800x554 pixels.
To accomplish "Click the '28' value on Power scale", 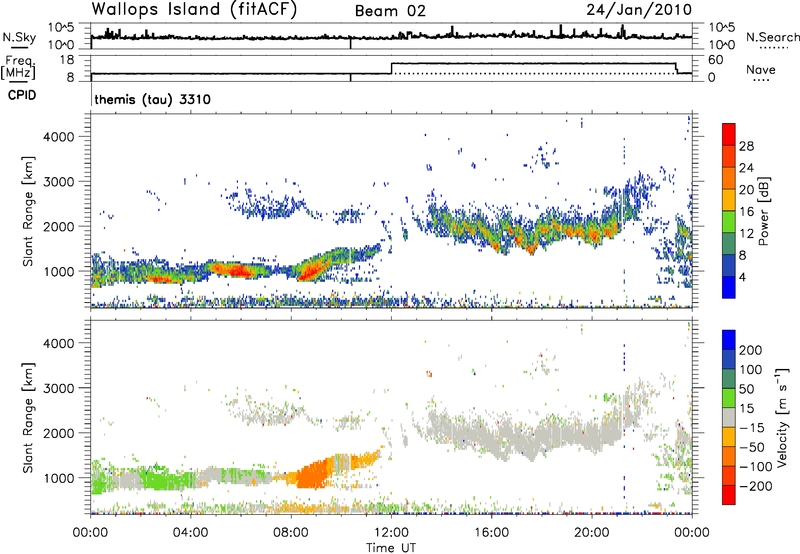I will 746,146.
